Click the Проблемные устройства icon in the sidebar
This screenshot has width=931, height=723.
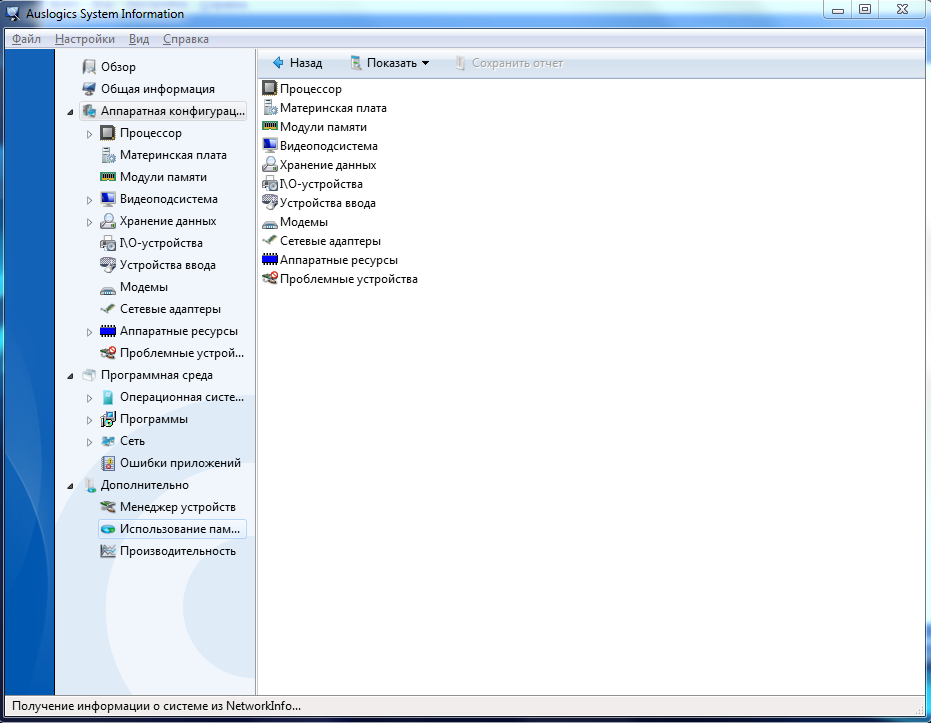(x=107, y=353)
